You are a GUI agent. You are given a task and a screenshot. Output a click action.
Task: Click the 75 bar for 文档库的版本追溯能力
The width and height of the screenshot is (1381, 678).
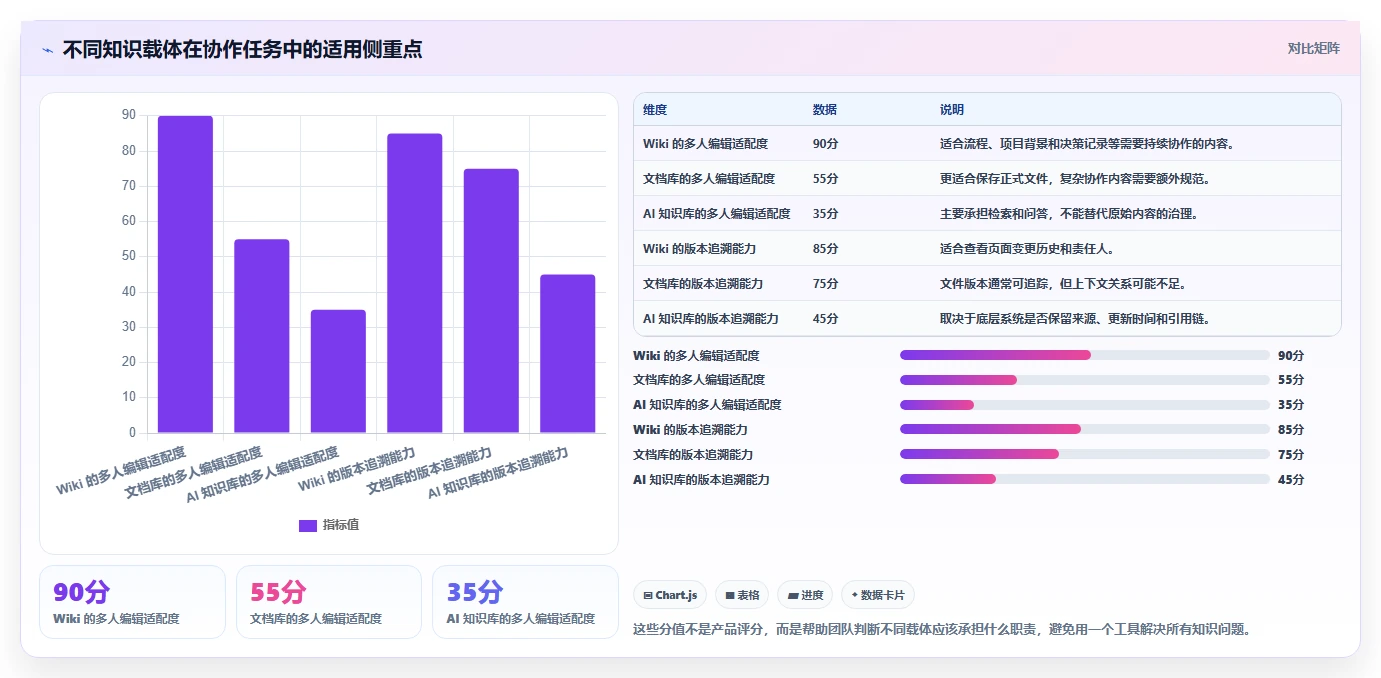pyautogui.click(x=491, y=301)
